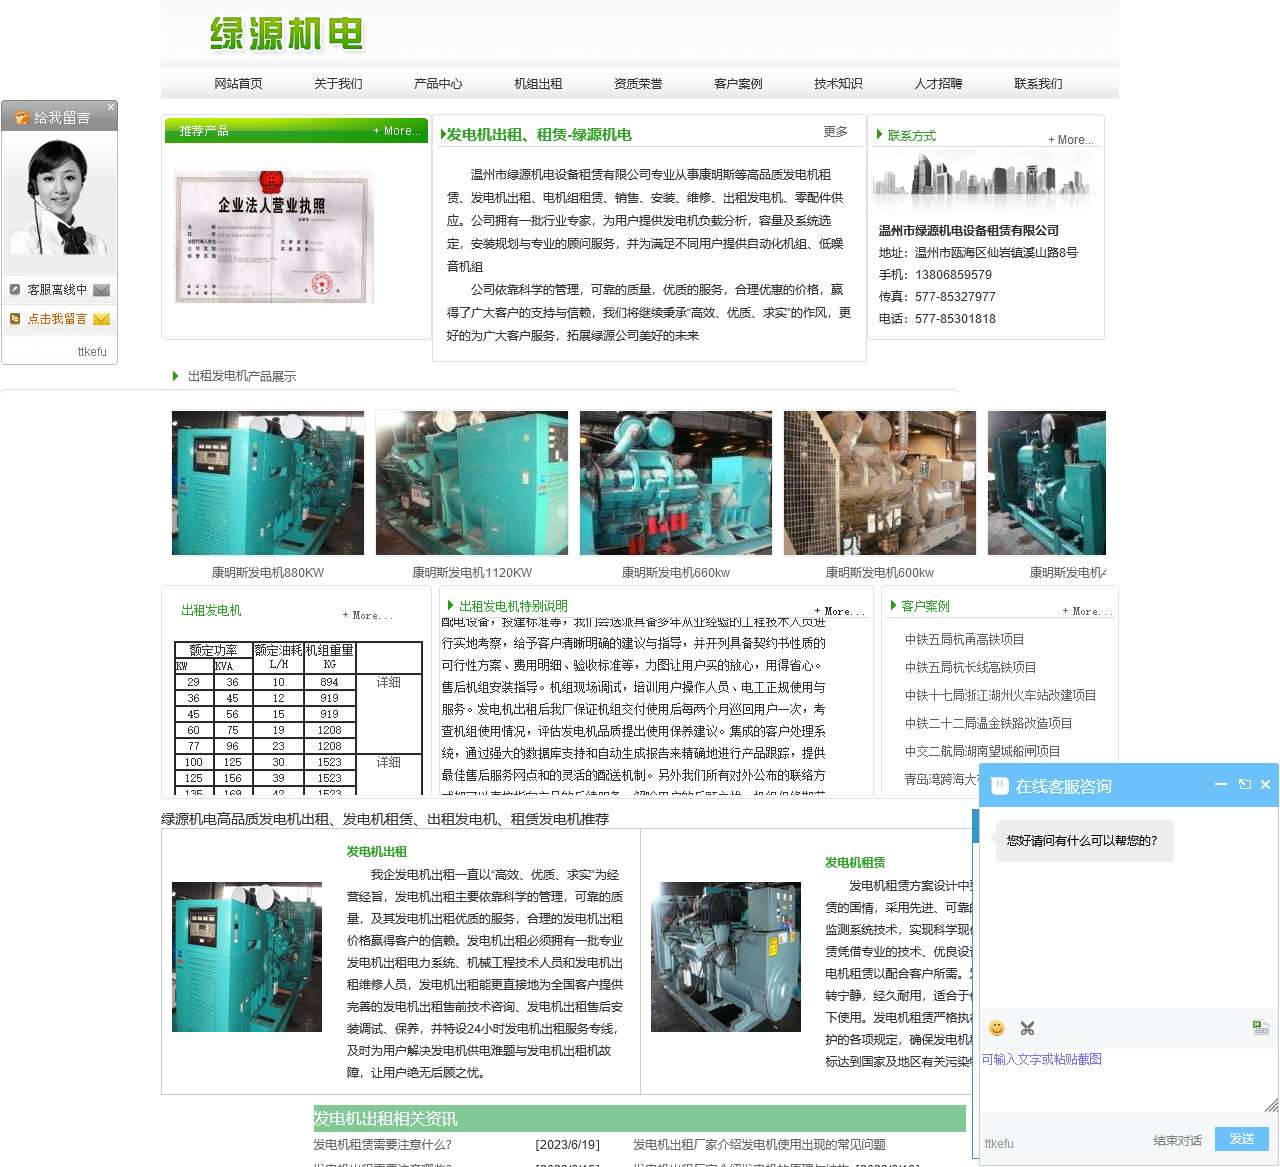Click the green 发电机租赁 article heading
The image size is (1280, 1167).
click(855, 862)
